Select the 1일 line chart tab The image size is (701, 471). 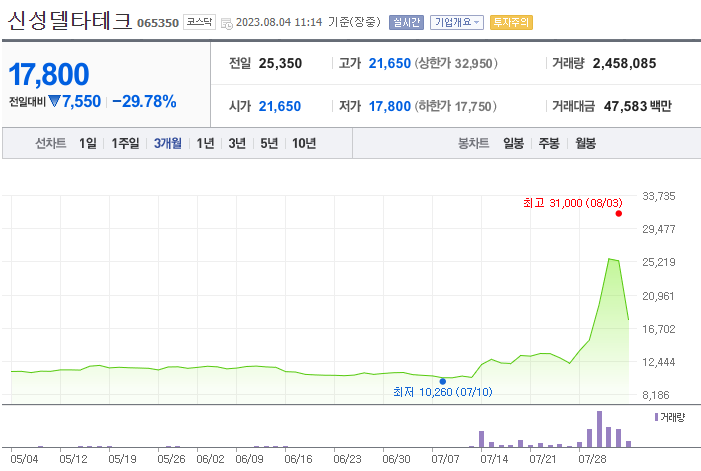click(x=88, y=143)
